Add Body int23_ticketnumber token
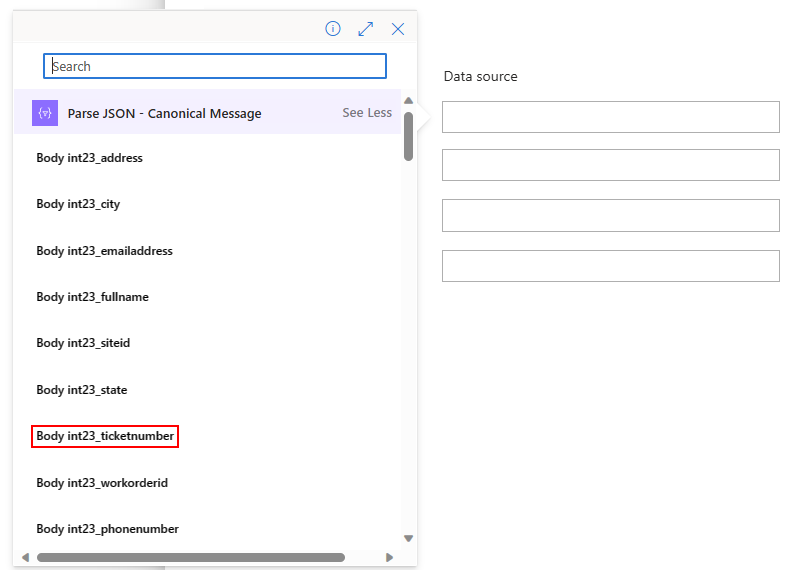 (105, 436)
